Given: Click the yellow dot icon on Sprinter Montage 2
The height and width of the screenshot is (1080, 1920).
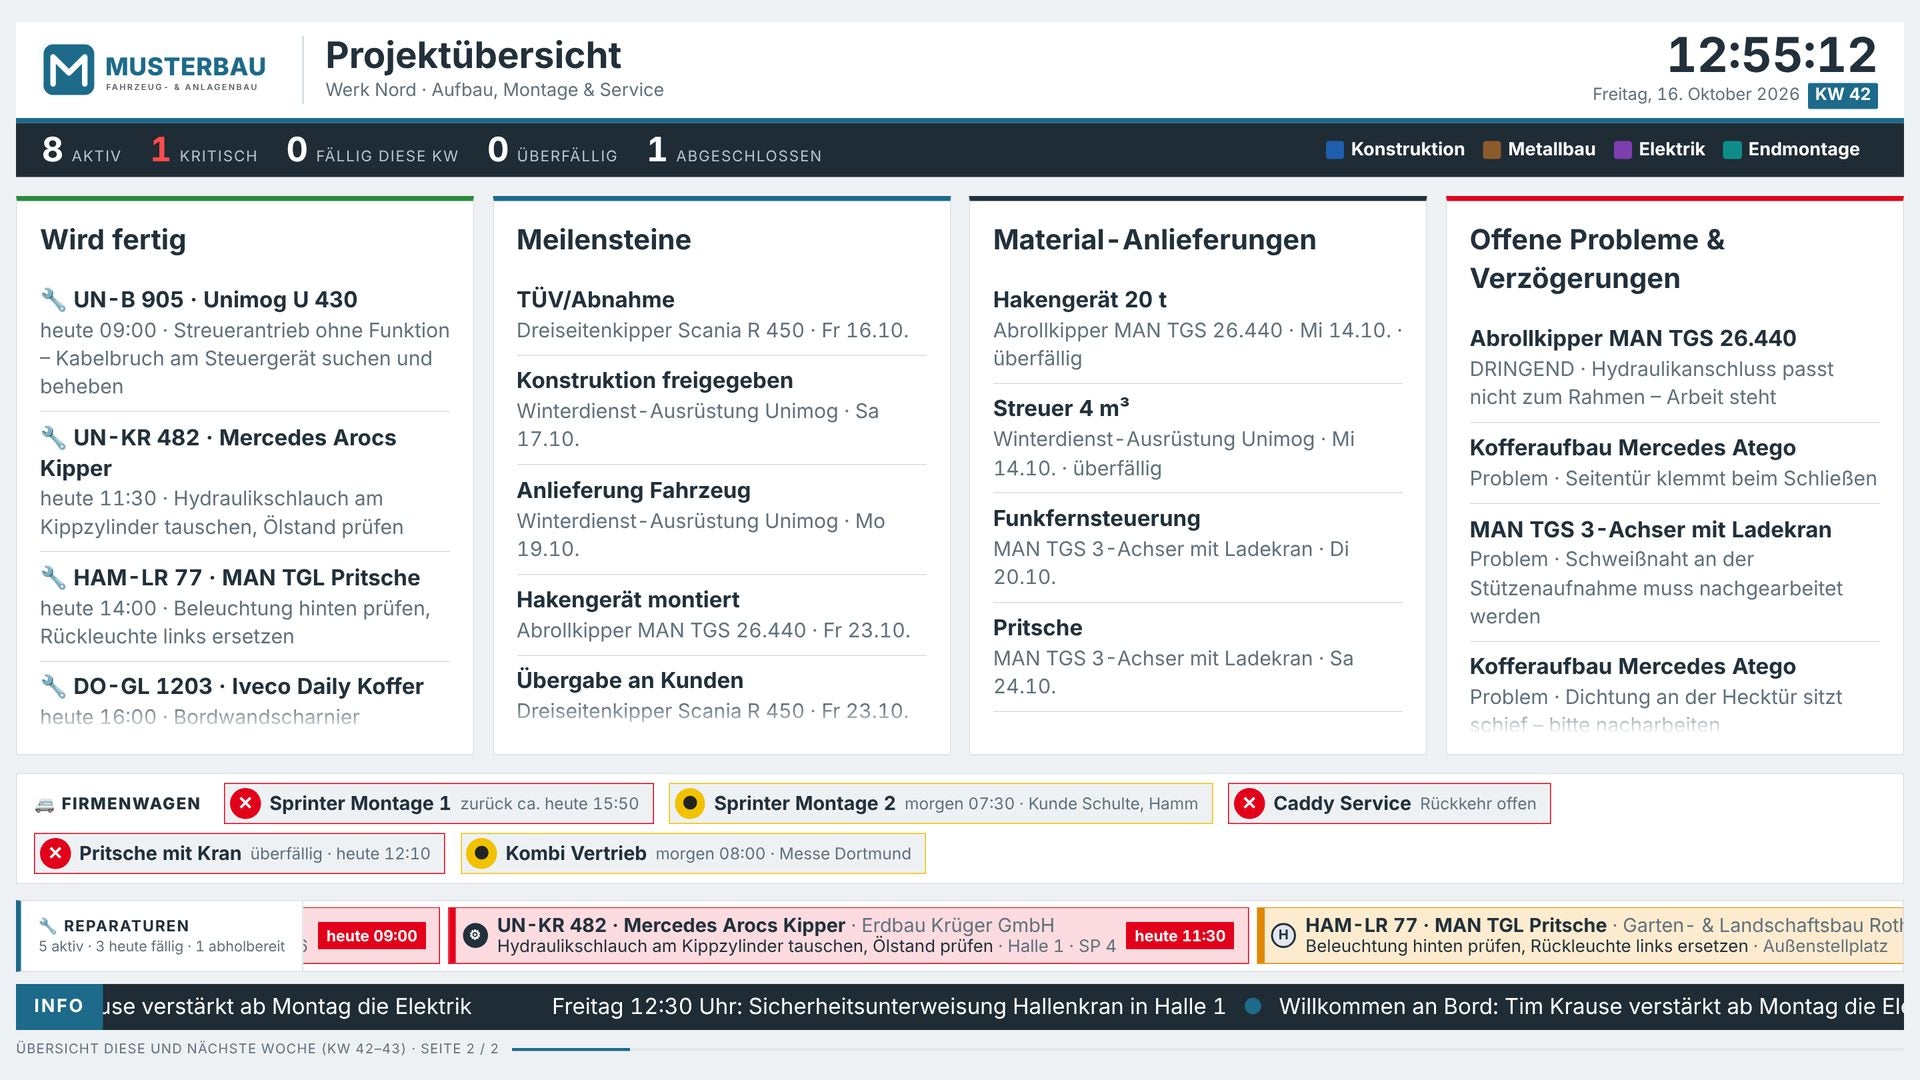Looking at the screenshot, I should (690, 803).
